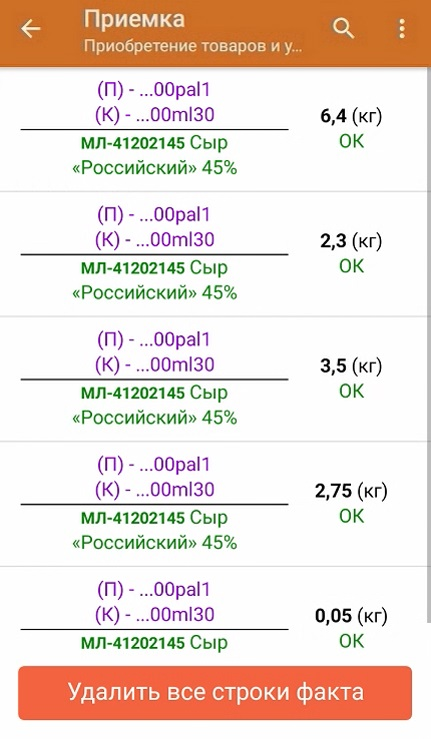431x739 pixels.
Task: Tap OK status under 3,5 кг
Action: pos(351,391)
